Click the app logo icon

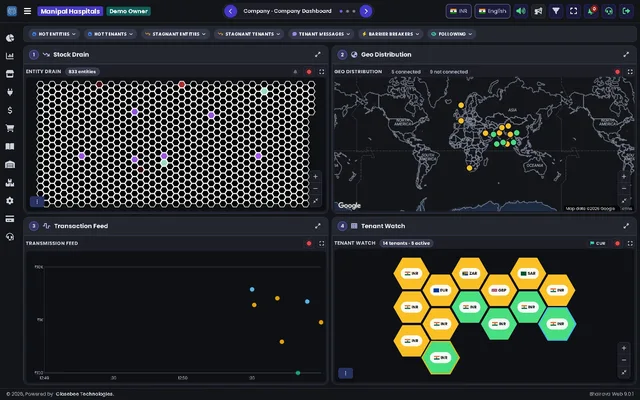[x=12, y=11]
